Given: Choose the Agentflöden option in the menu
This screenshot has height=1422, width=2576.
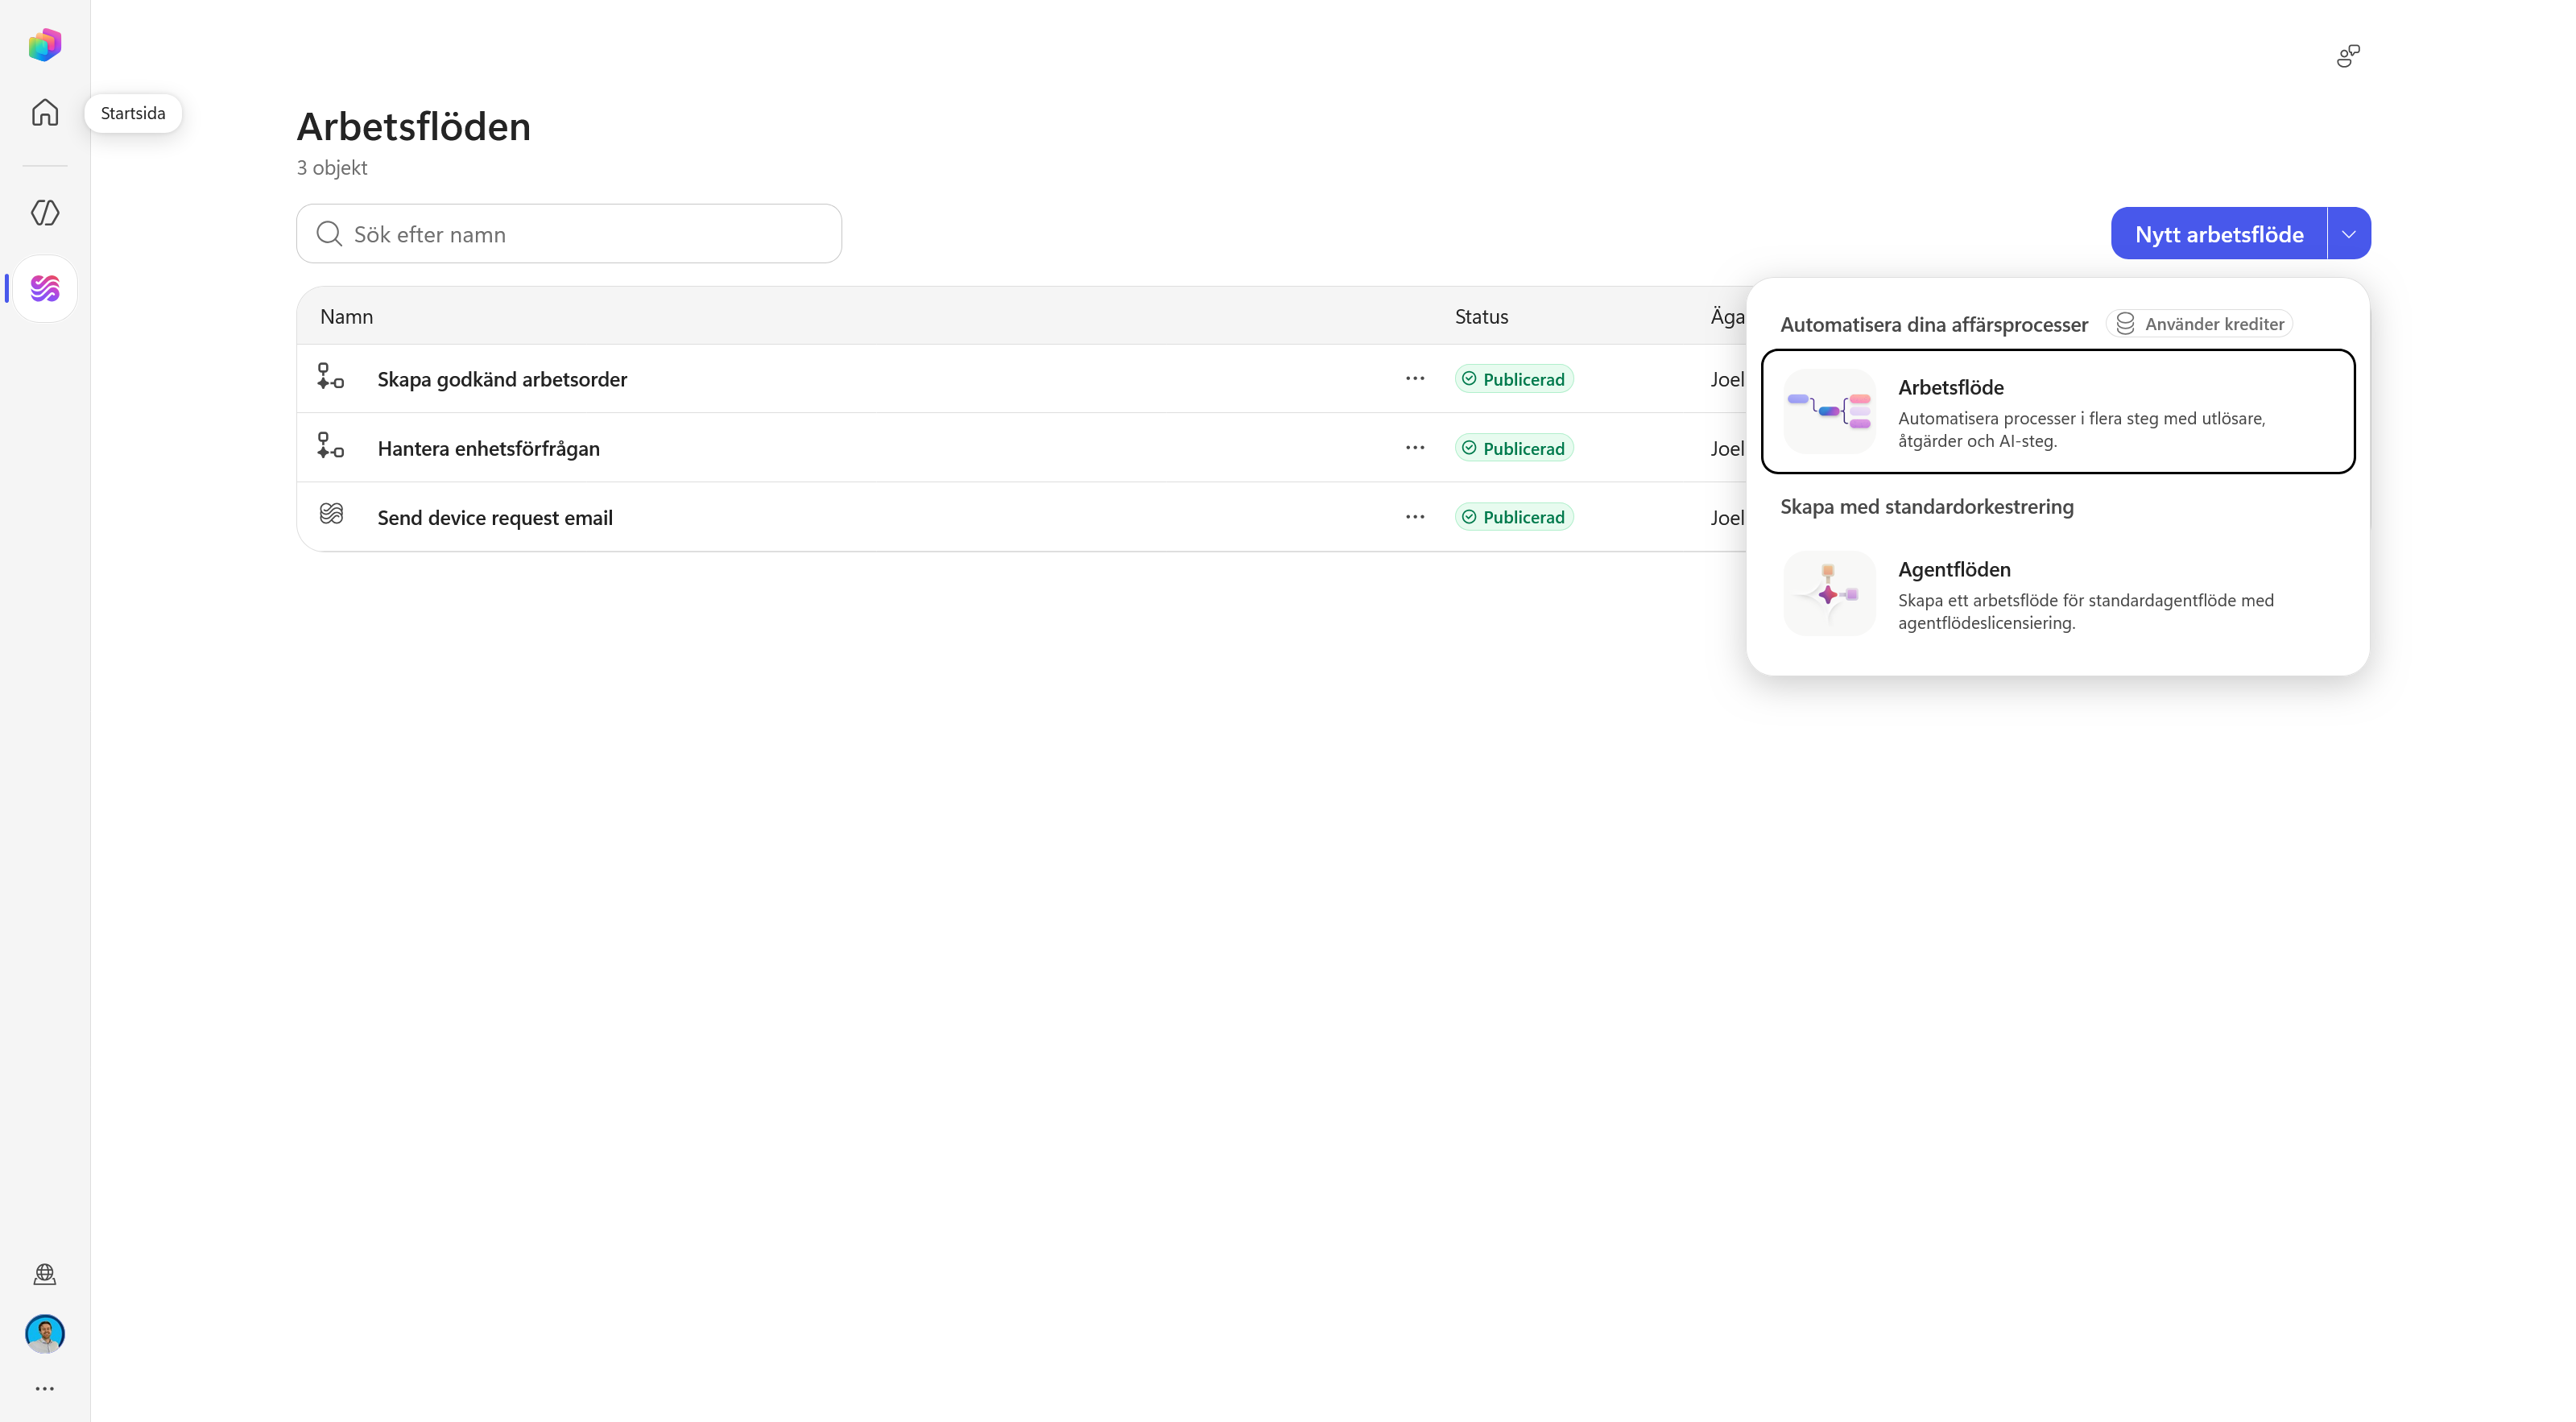Looking at the screenshot, I should coord(2058,593).
